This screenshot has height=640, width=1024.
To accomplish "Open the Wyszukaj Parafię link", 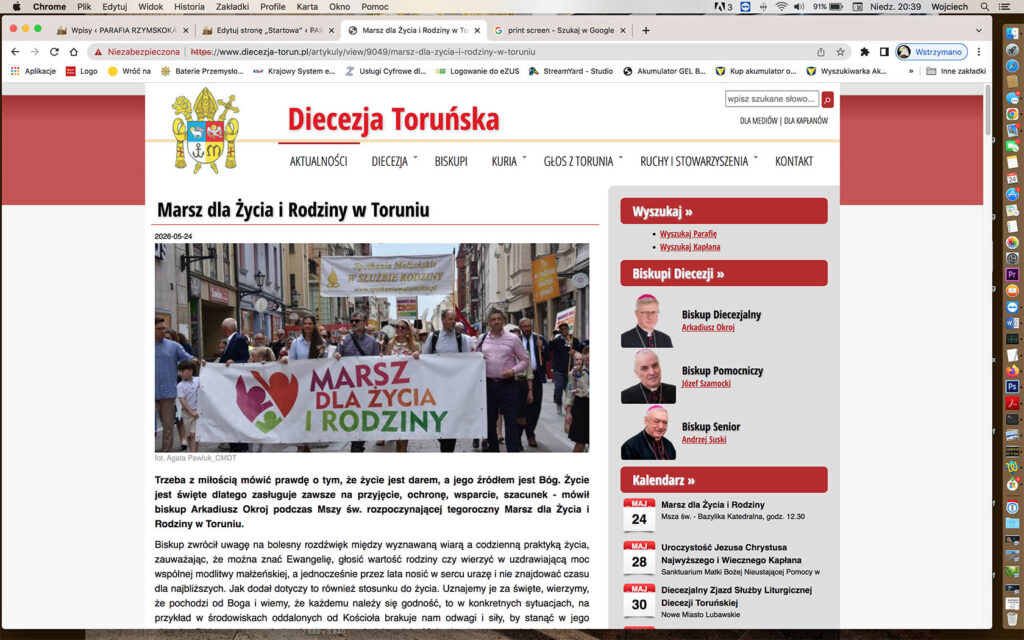I will click(x=688, y=234).
